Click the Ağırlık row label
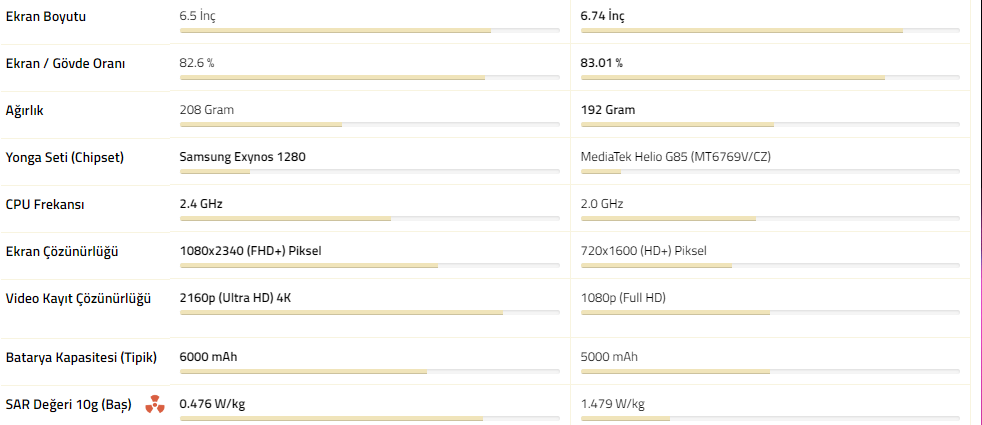The image size is (982, 425). [25, 110]
